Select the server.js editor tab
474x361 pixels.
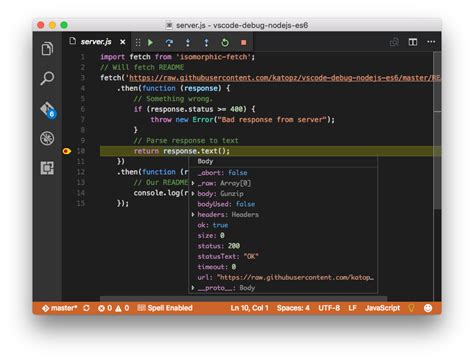[97, 42]
